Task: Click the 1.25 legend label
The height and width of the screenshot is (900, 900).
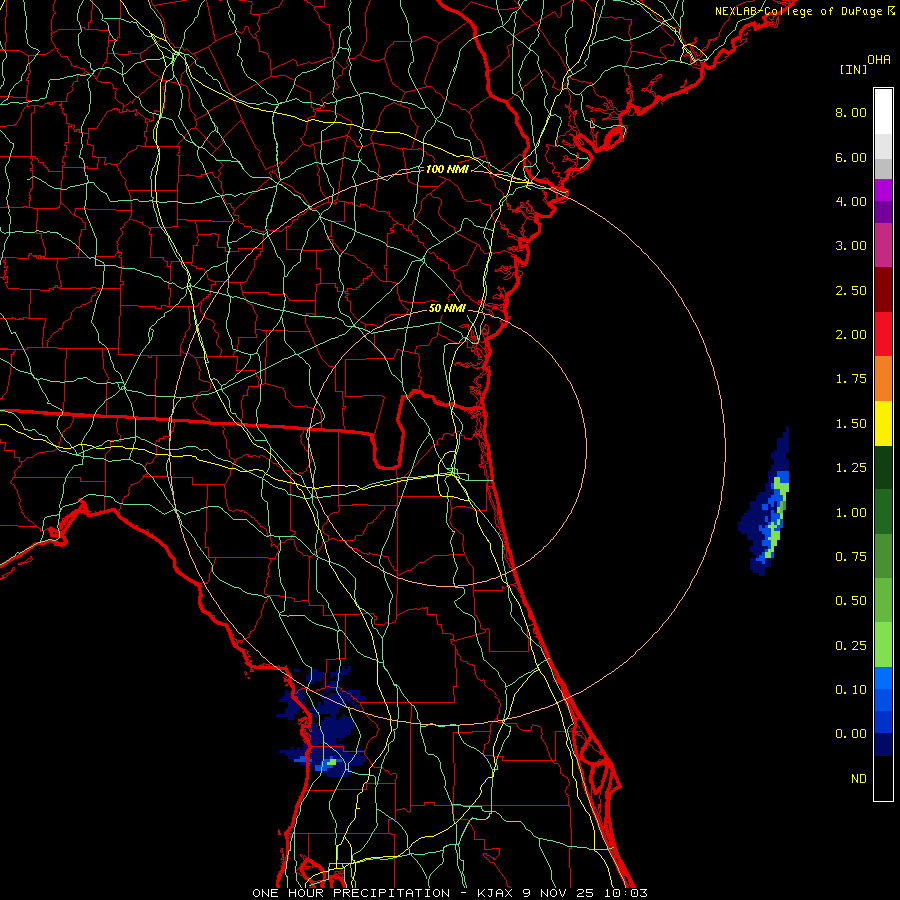Action: point(851,468)
